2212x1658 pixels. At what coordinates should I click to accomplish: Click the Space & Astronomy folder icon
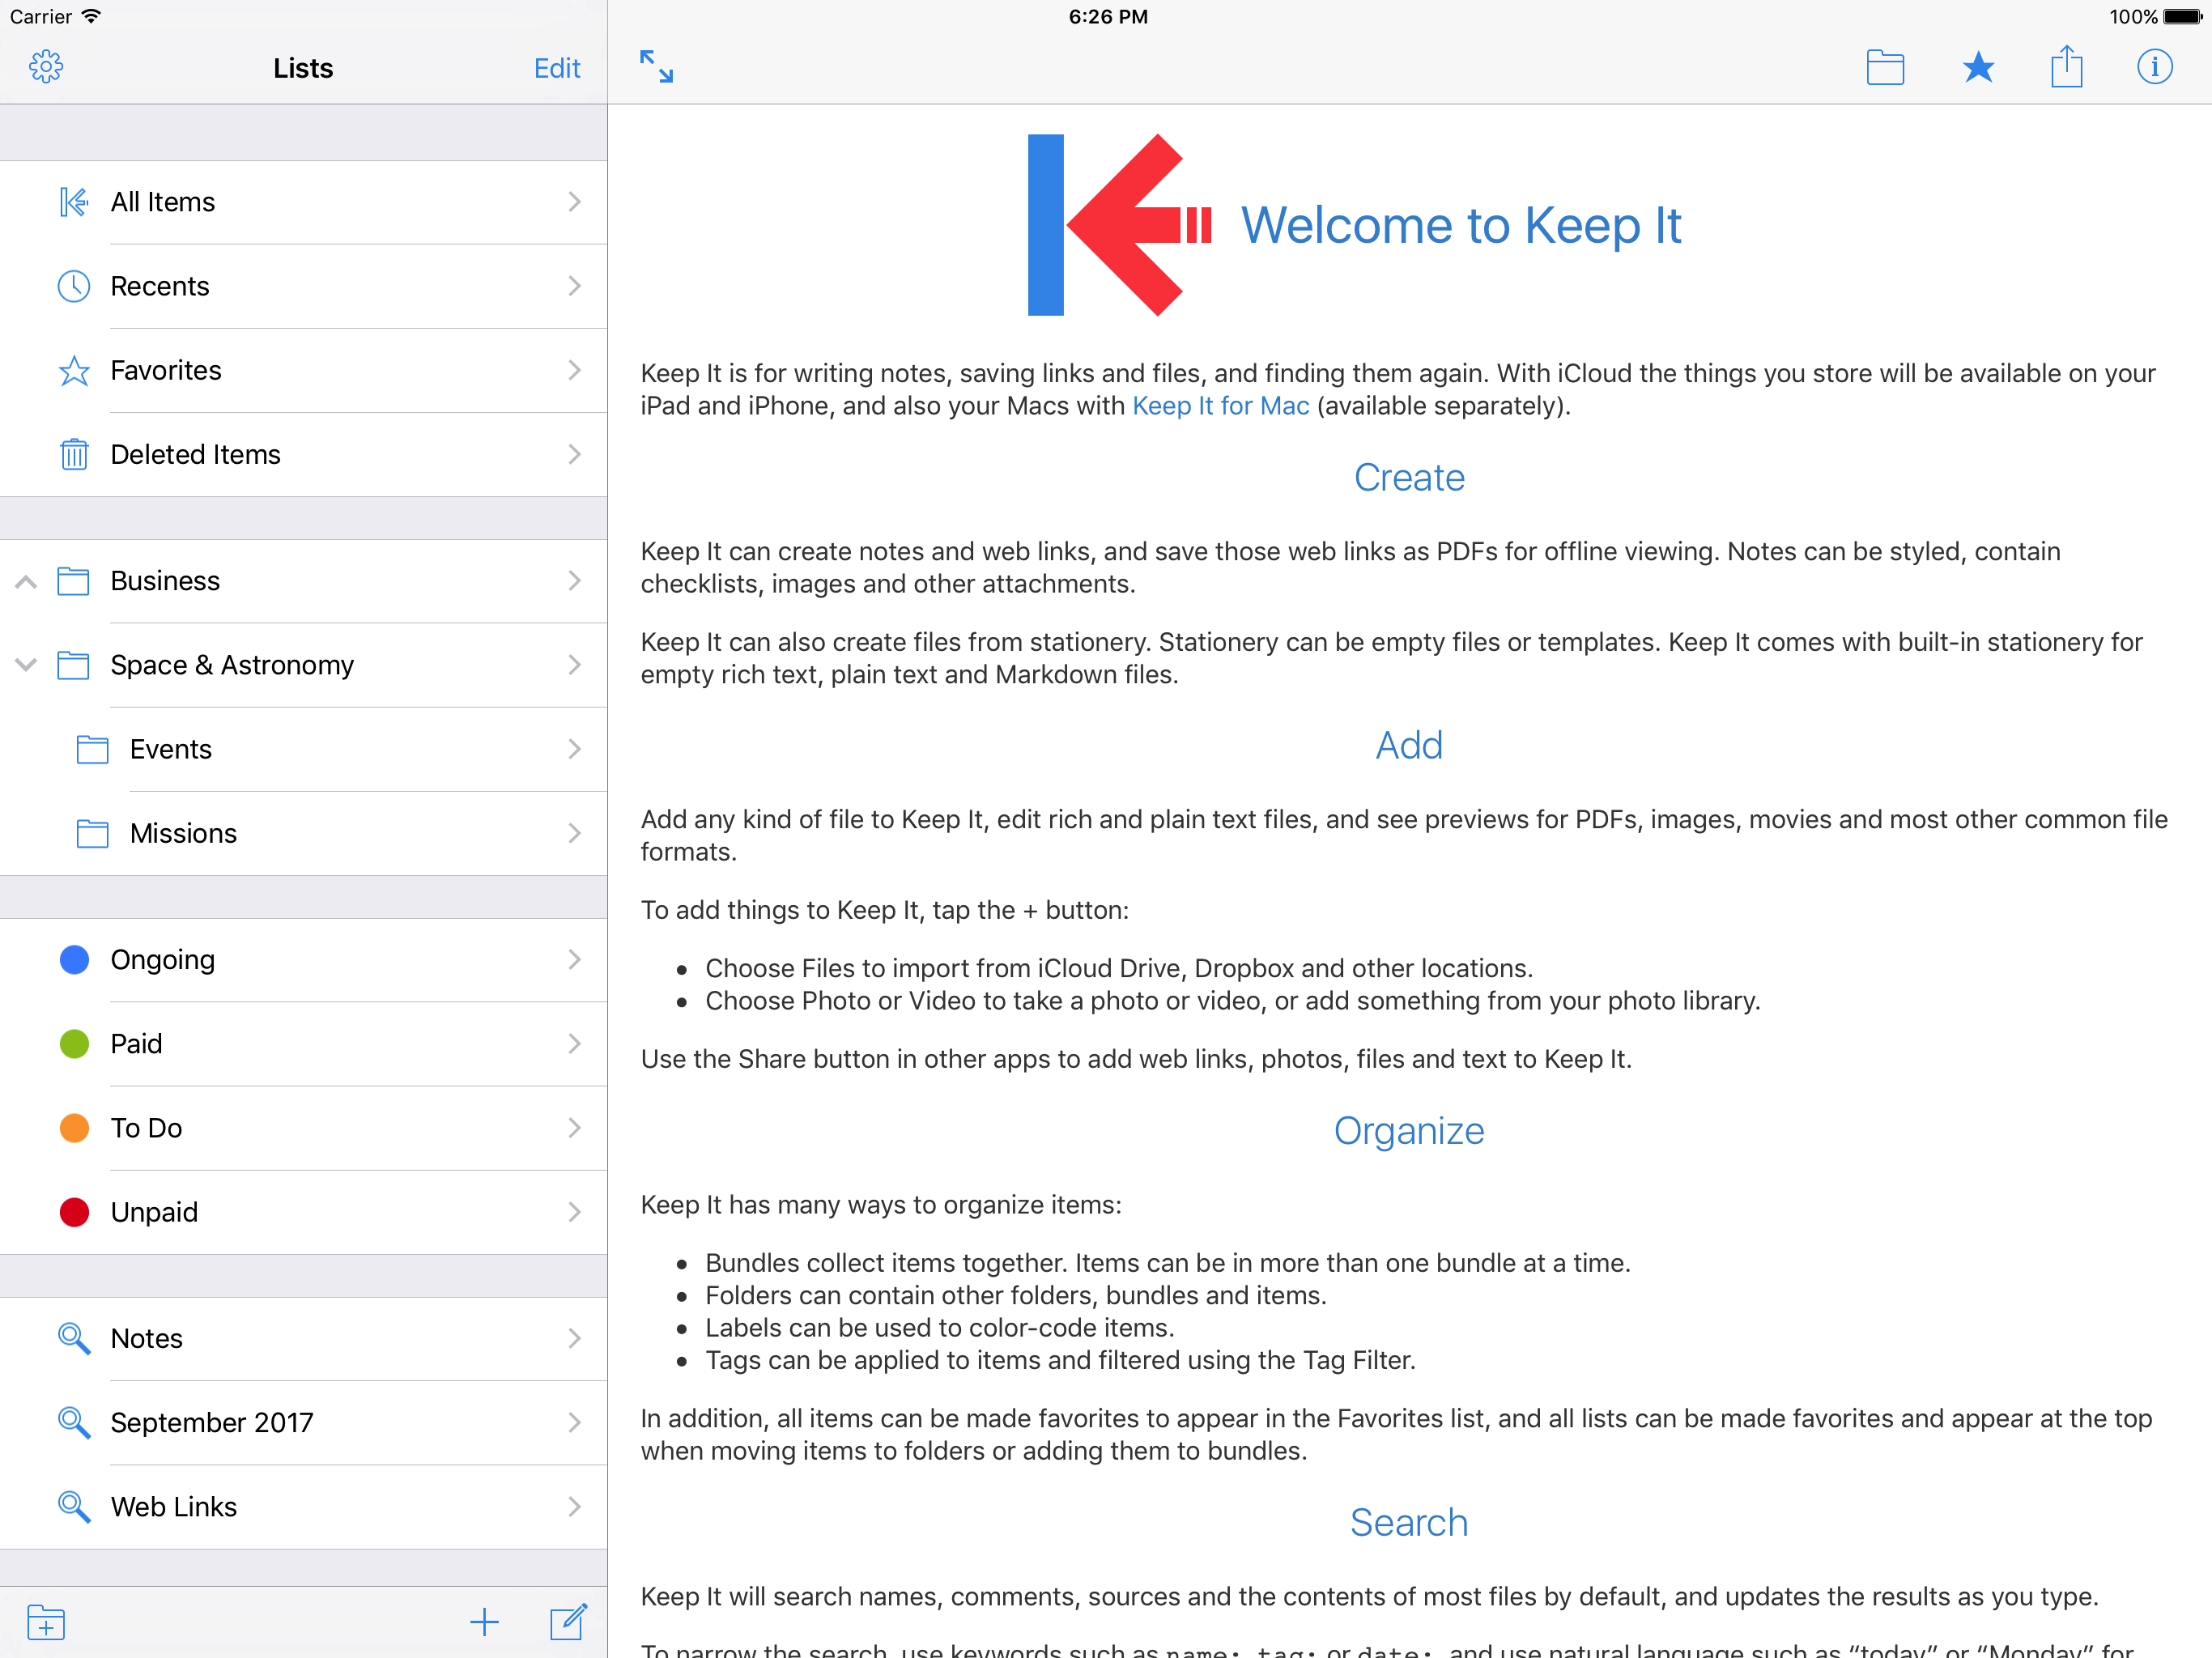click(73, 665)
